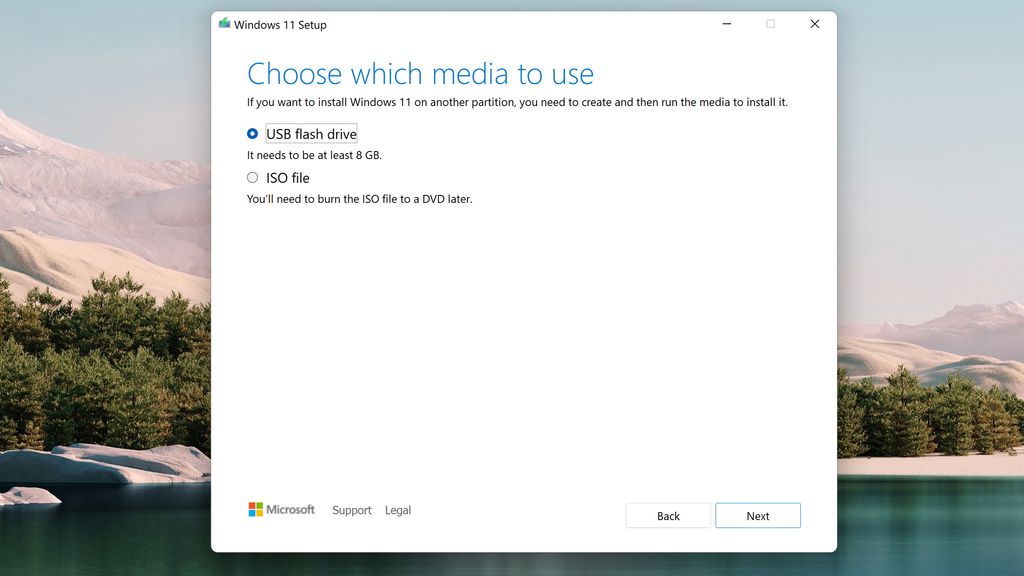Click the desktop wallpaper outside the dialog
1024x576 pixels.
click(100, 300)
